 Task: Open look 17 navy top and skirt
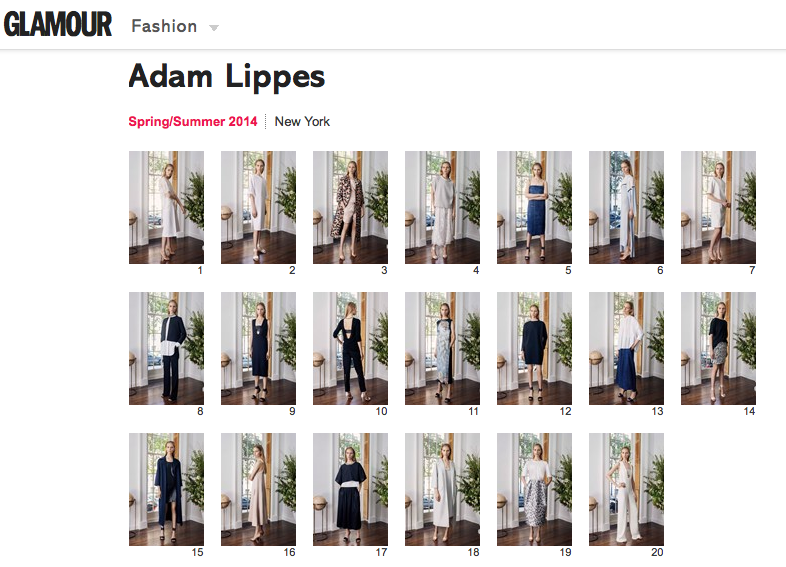(x=350, y=489)
